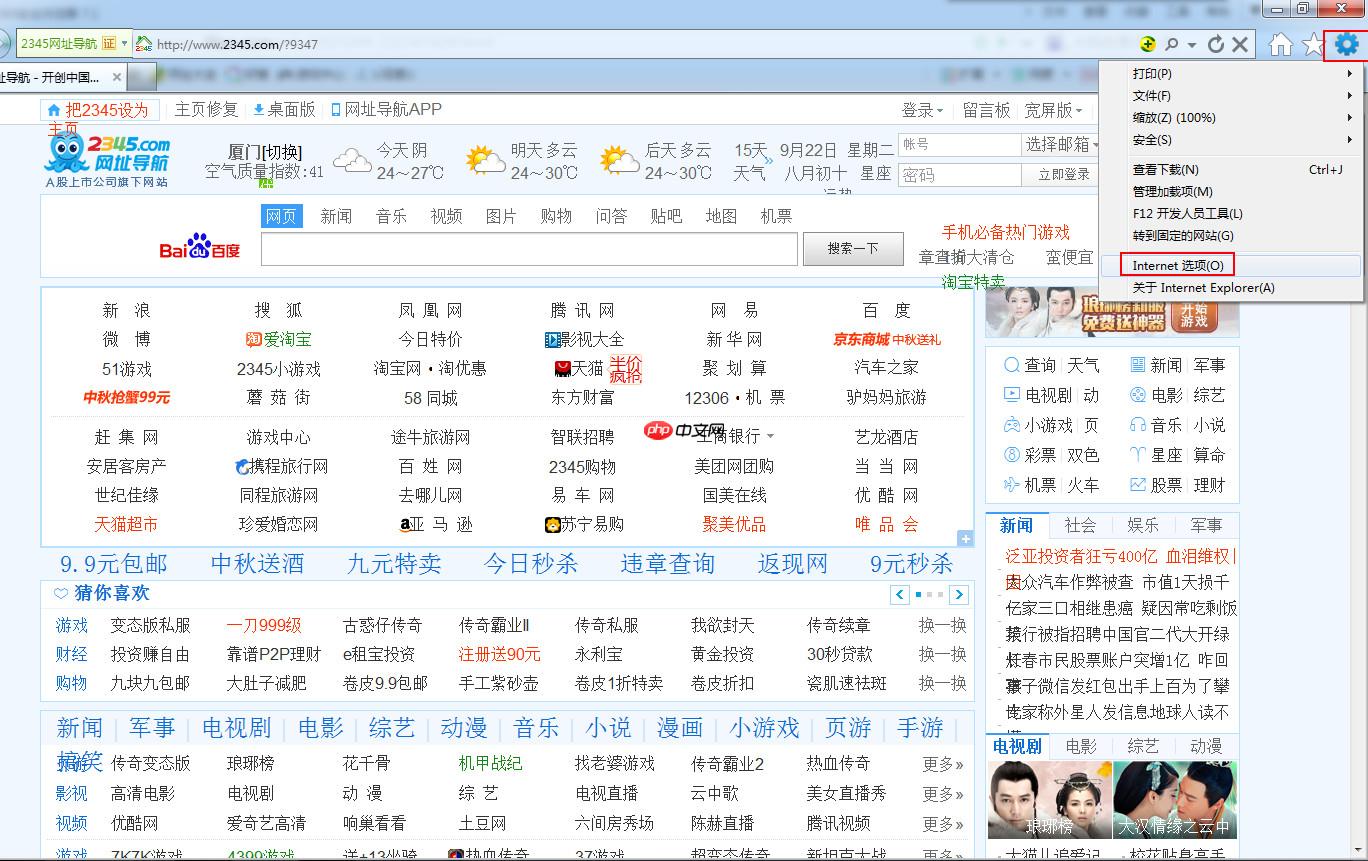Screen dimensions: 1368x861
Task: Select the 社会 news tab
Action: coord(1080,525)
